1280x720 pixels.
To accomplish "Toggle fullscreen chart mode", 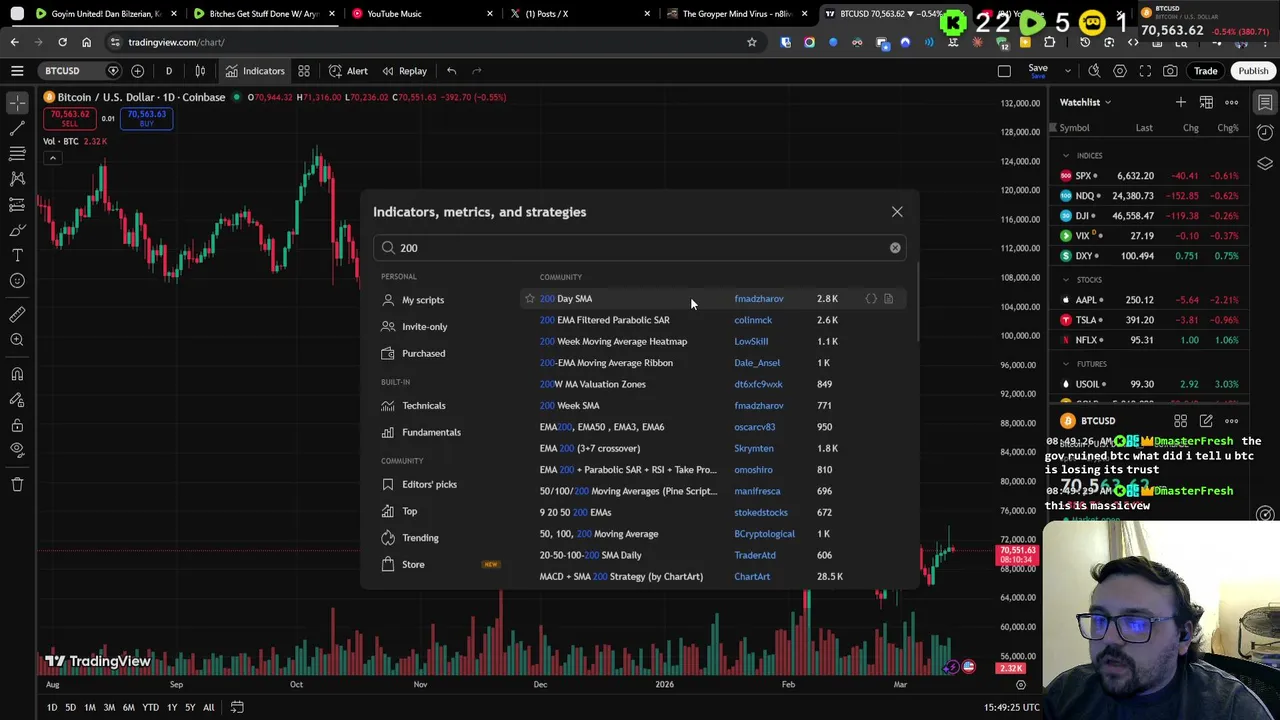I will pos(1145,71).
